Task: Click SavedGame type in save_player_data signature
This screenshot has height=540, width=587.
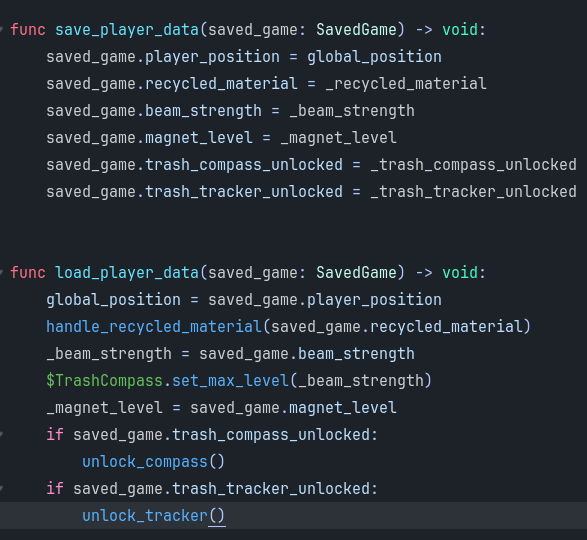Action: pyautogui.click(x=356, y=30)
